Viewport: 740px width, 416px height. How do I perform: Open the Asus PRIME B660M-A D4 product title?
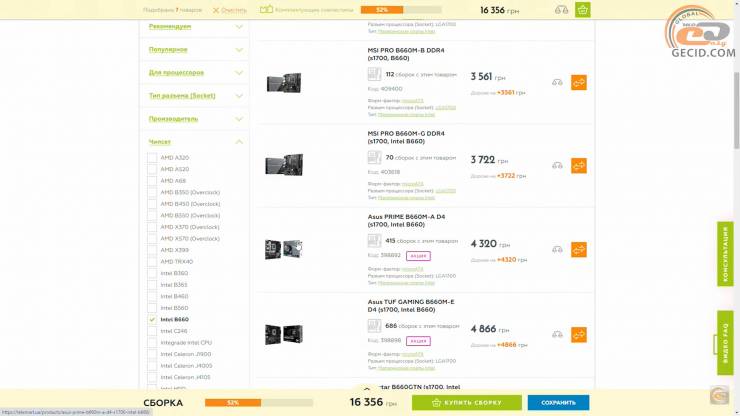click(x=406, y=221)
